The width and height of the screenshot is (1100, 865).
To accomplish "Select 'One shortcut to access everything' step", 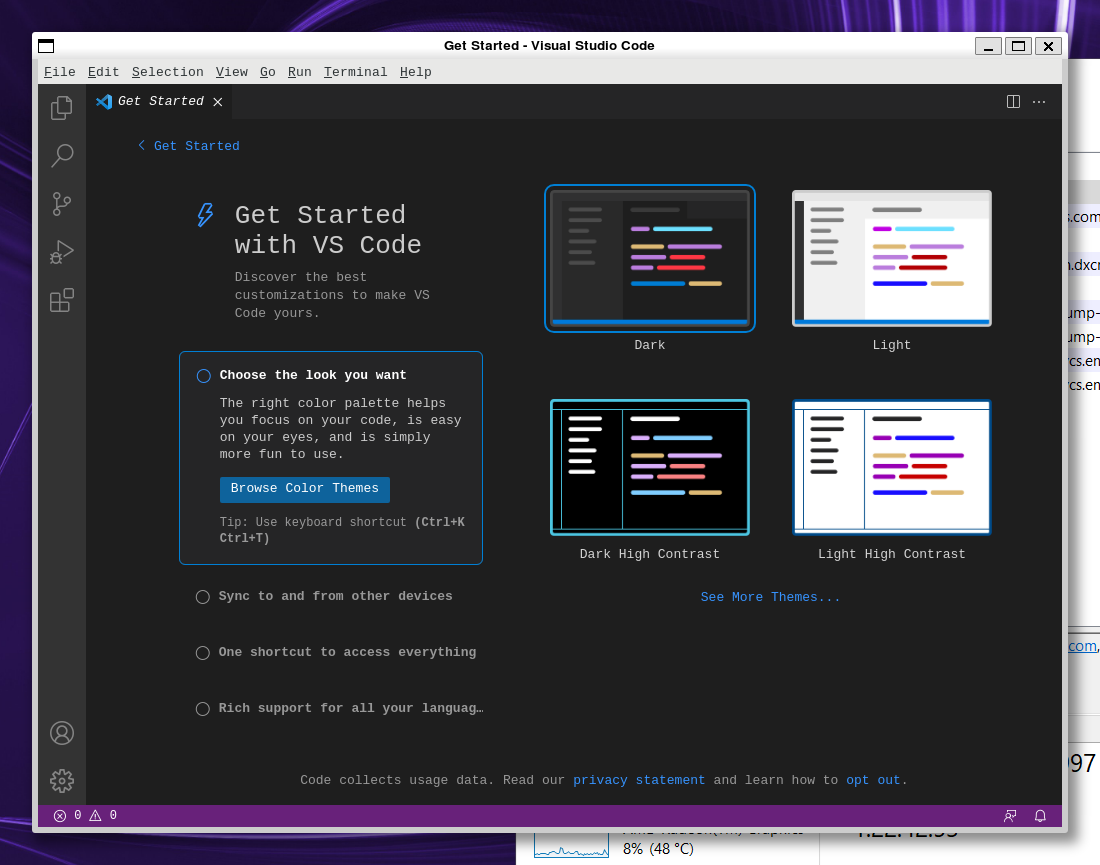I will [347, 652].
